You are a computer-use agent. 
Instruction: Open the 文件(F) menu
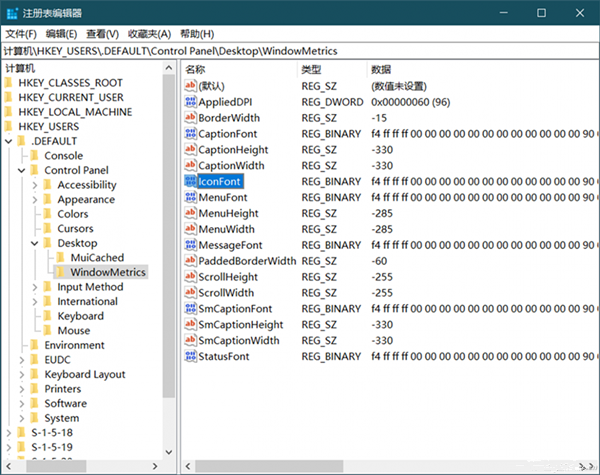21,33
